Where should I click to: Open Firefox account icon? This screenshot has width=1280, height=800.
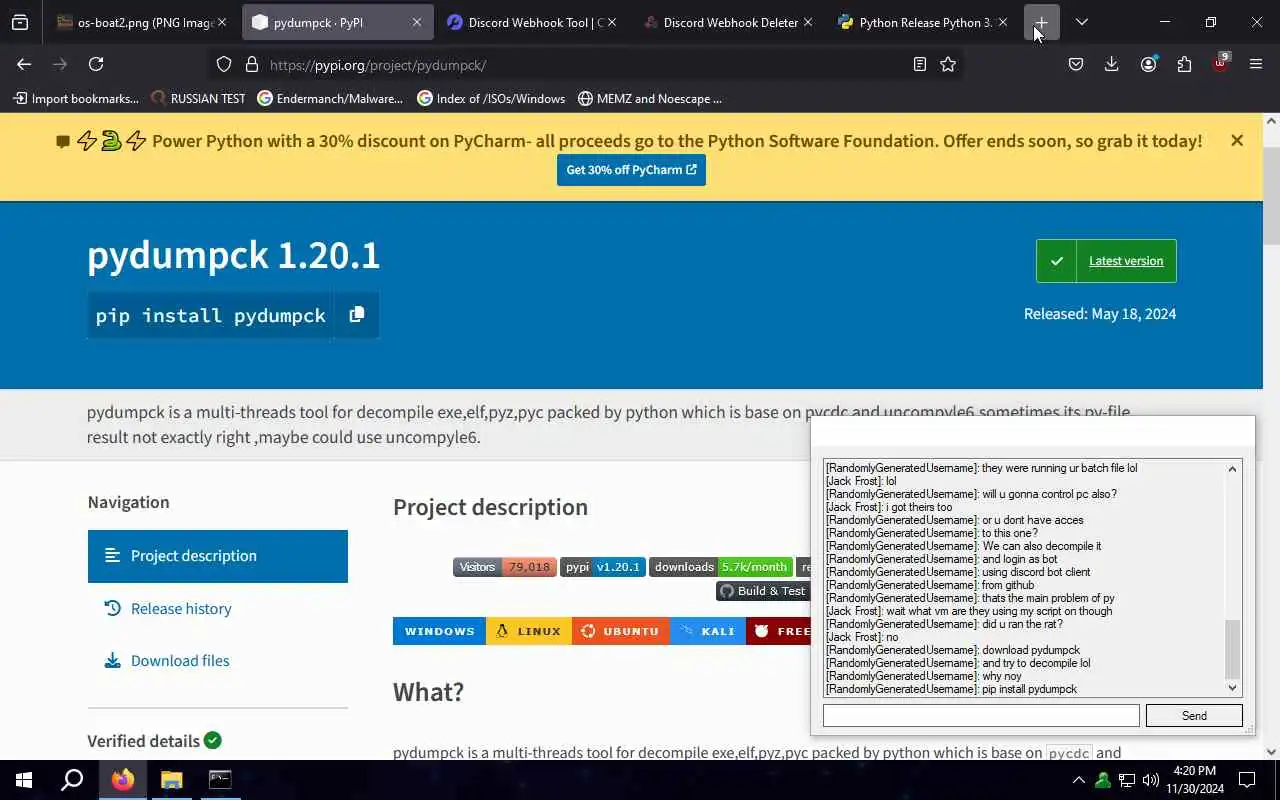[x=1148, y=64]
